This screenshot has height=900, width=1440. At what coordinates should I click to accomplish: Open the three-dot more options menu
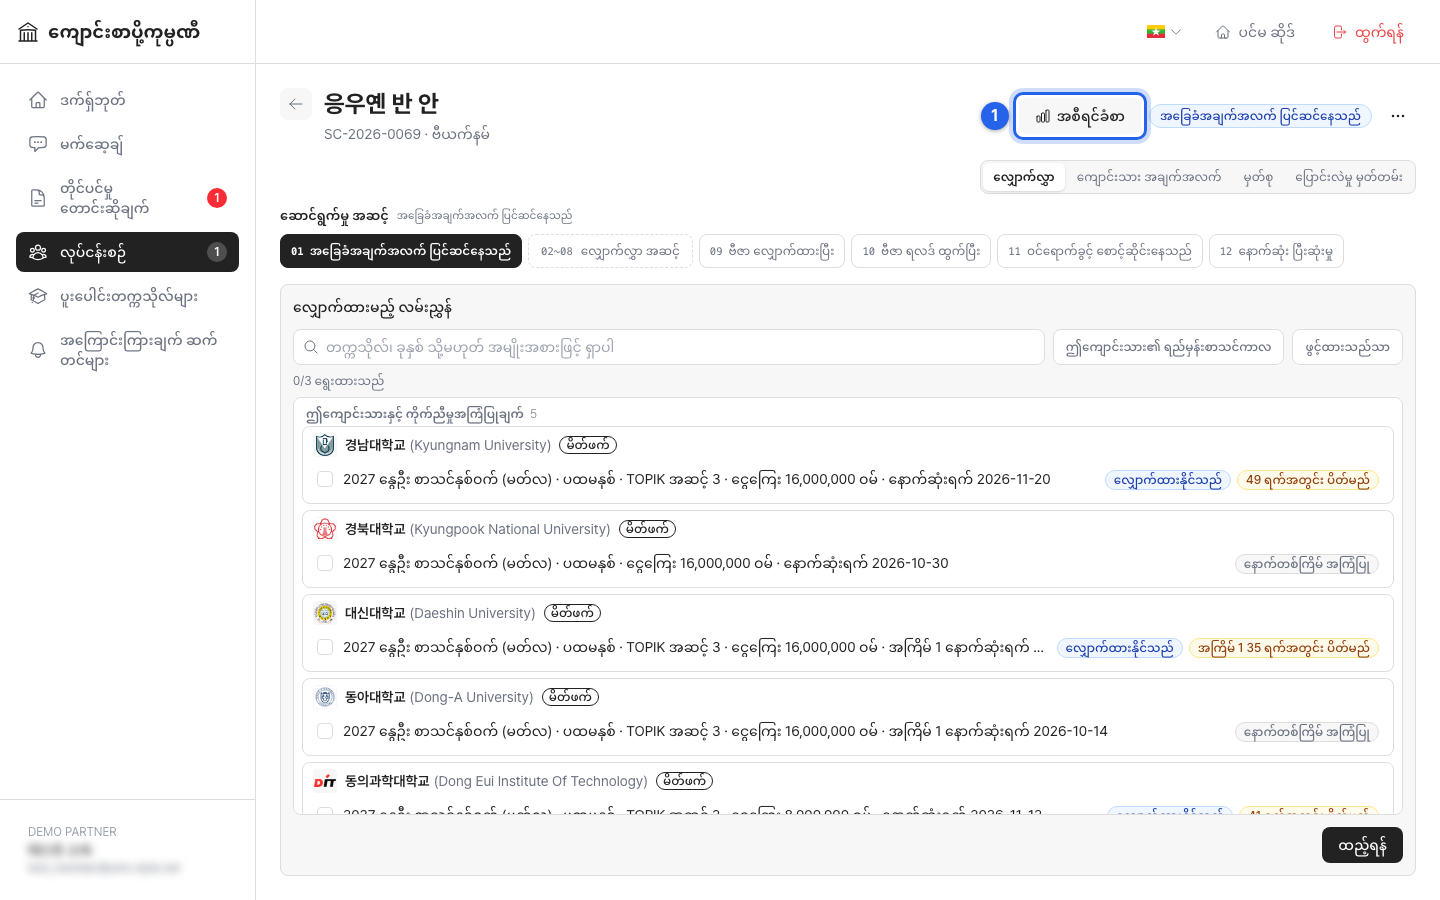1398,116
